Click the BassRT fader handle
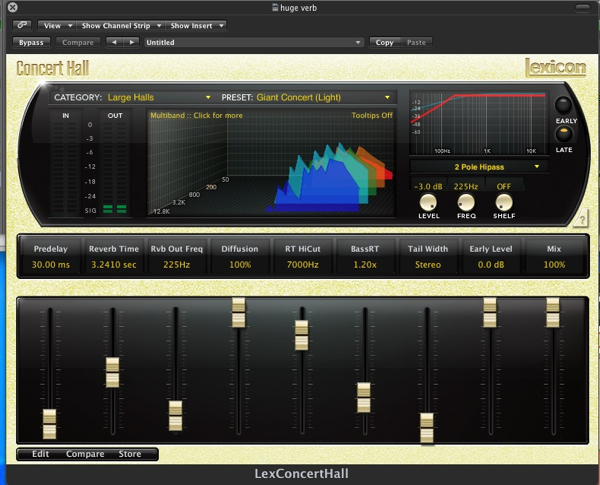Screen dimensions: 600x485 364,398
